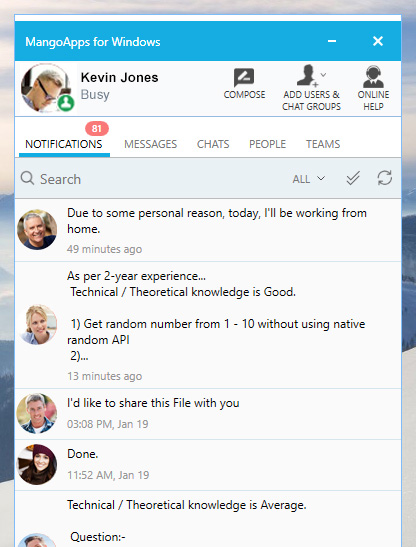Switch to the People tab

coord(267,144)
